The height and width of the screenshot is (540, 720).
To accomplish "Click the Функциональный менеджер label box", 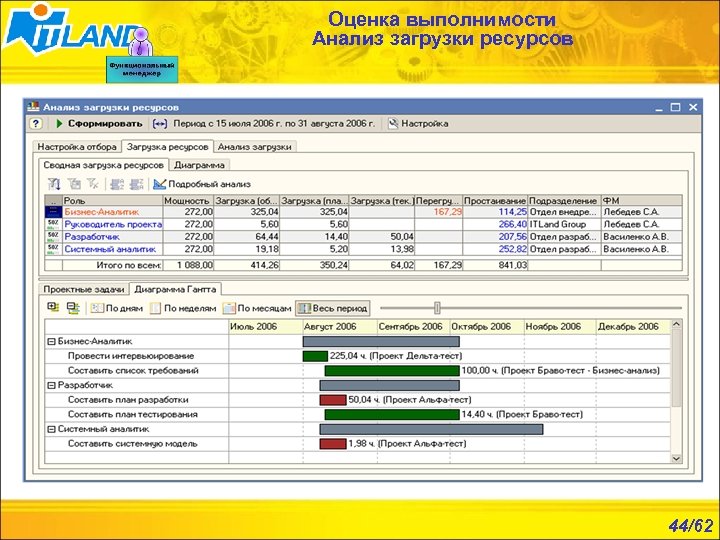I will coord(142,69).
